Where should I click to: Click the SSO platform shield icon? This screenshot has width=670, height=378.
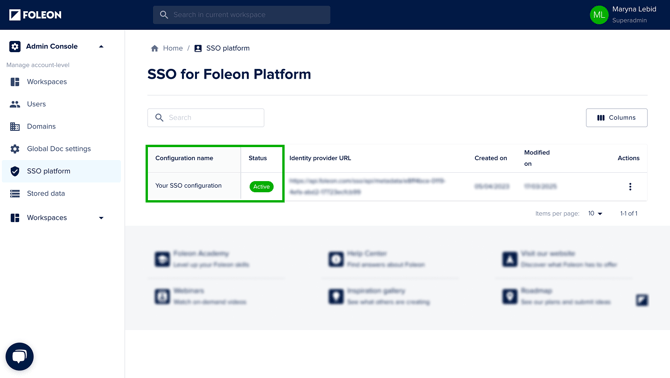[15, 171]
